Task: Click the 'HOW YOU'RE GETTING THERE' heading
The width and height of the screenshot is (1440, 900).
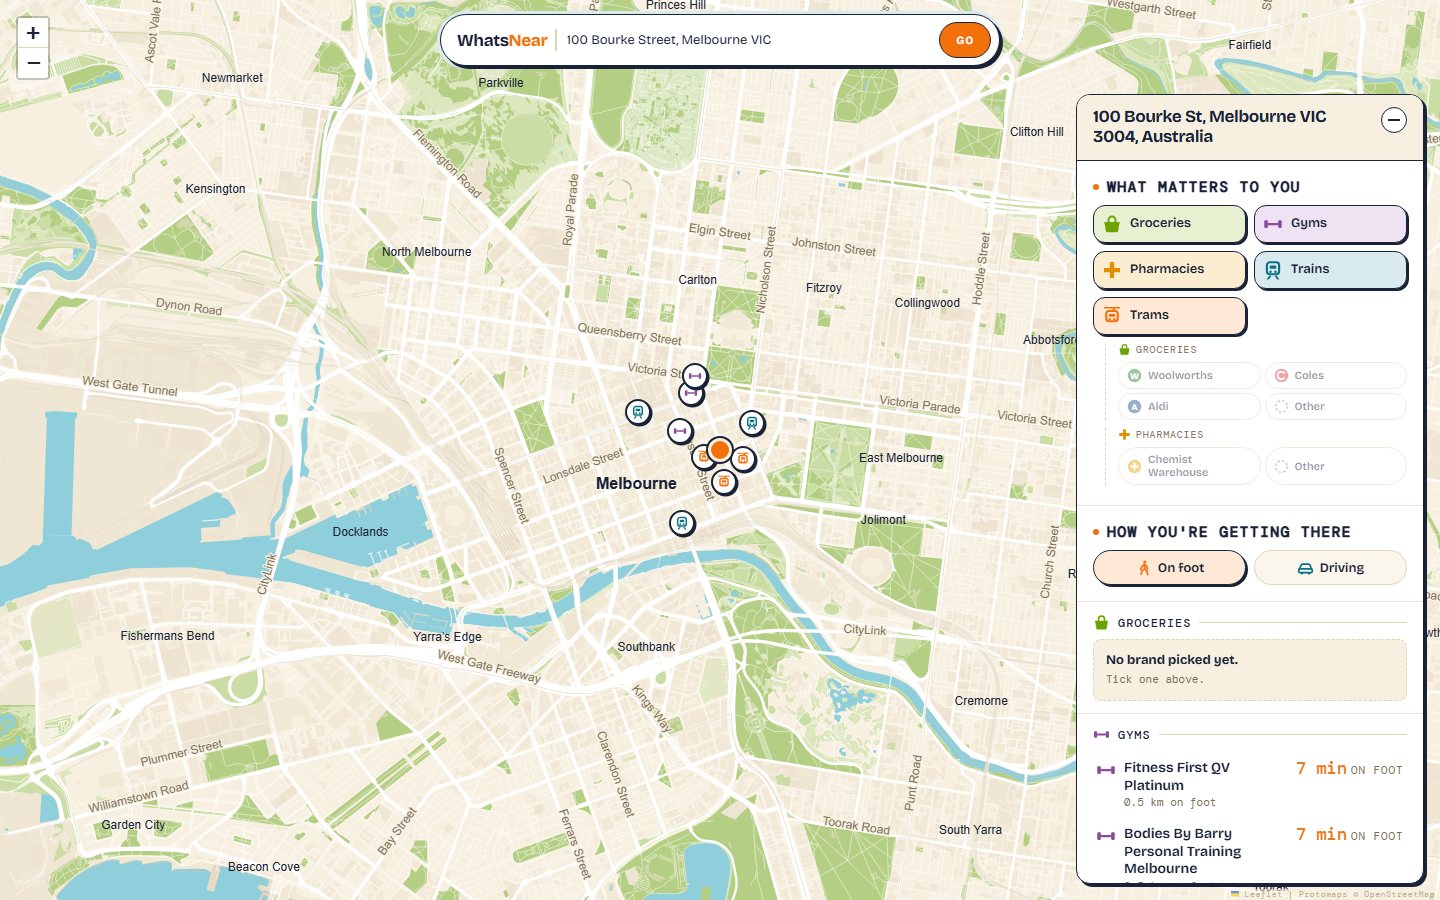Action: pyautogui.click(x=1228, y=532)
